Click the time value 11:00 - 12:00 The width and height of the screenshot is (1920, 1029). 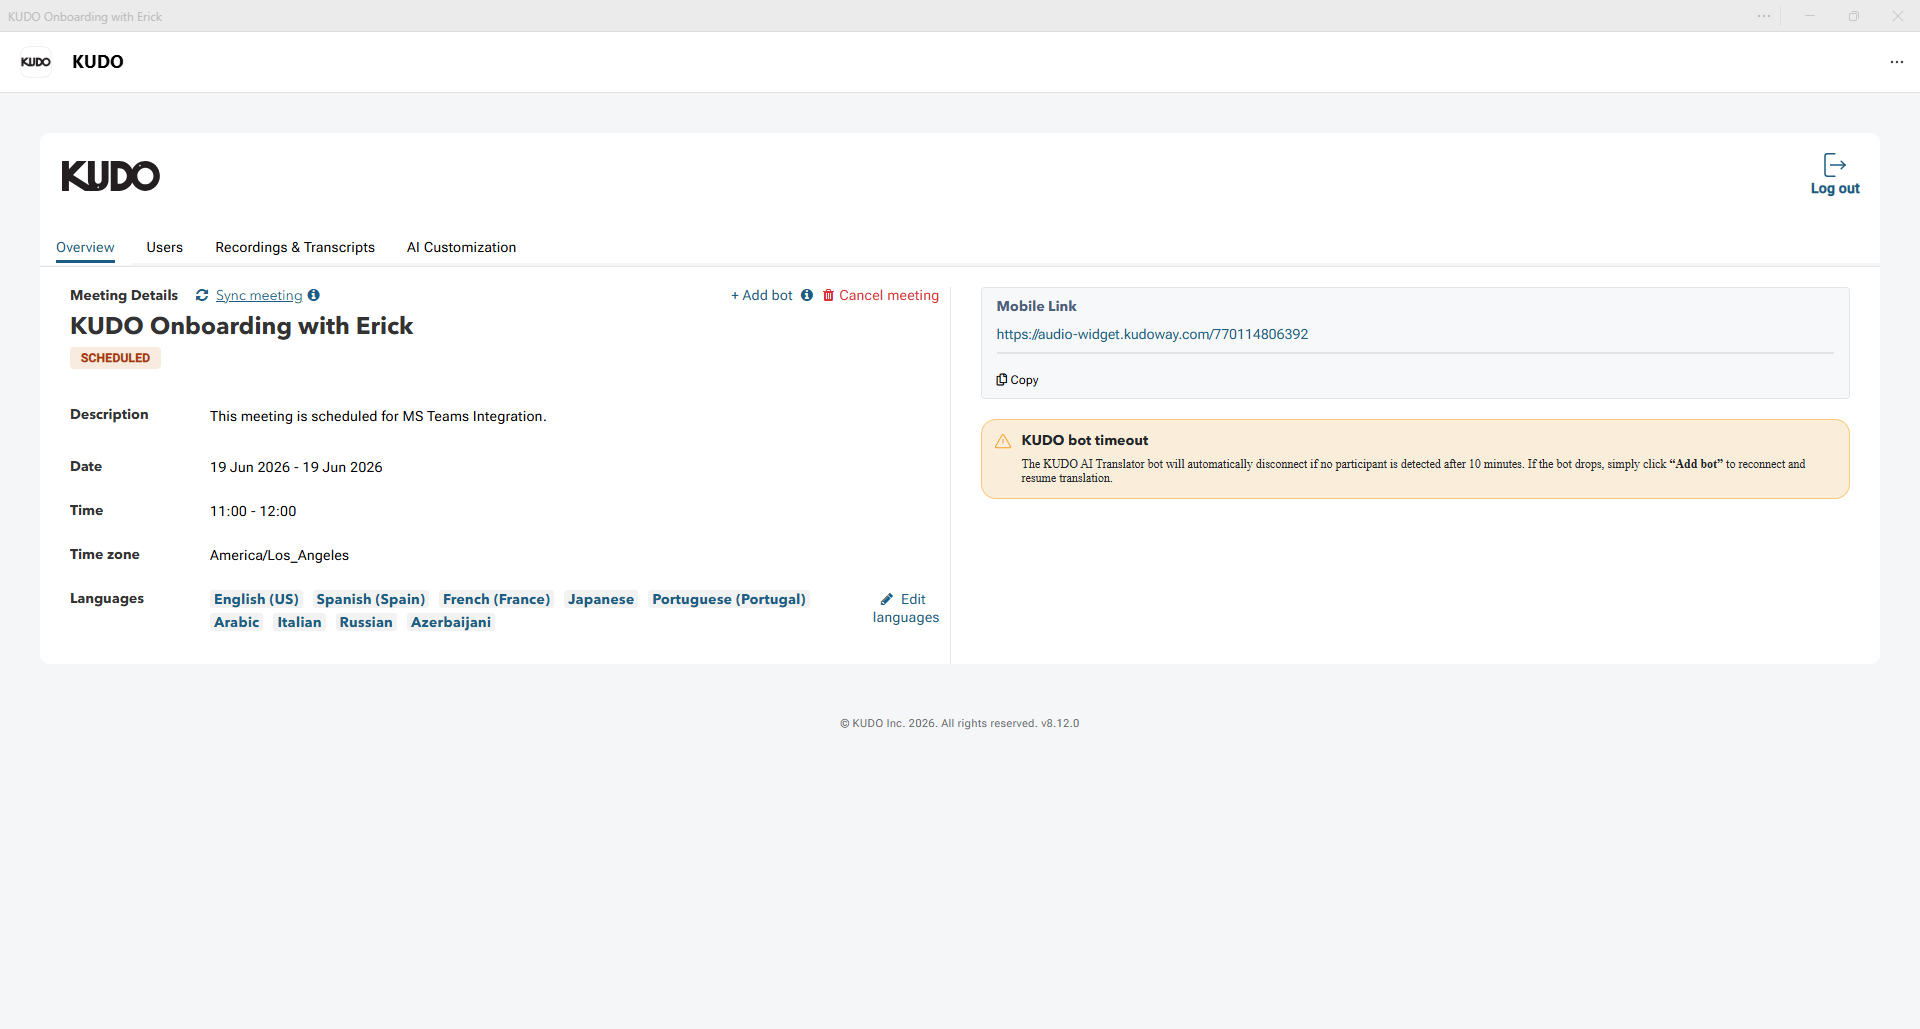click(253, 511)
